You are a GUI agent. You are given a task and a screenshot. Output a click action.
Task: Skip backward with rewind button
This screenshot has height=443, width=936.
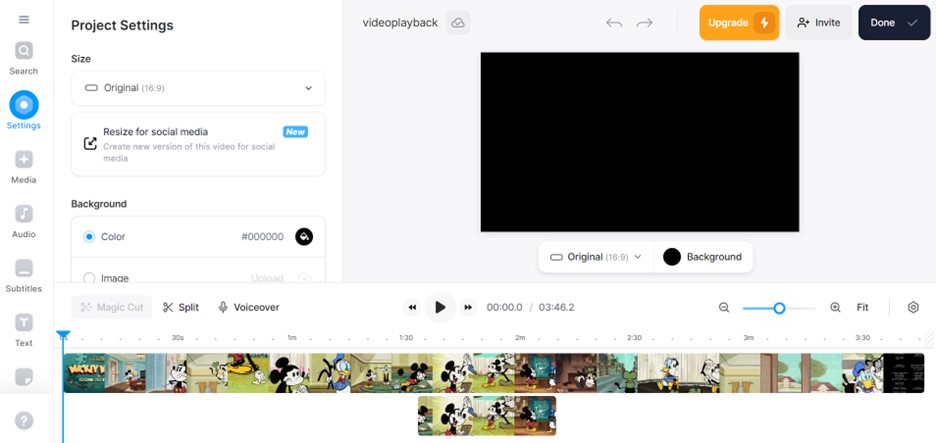pyautogui.click(x=412, y=307)
